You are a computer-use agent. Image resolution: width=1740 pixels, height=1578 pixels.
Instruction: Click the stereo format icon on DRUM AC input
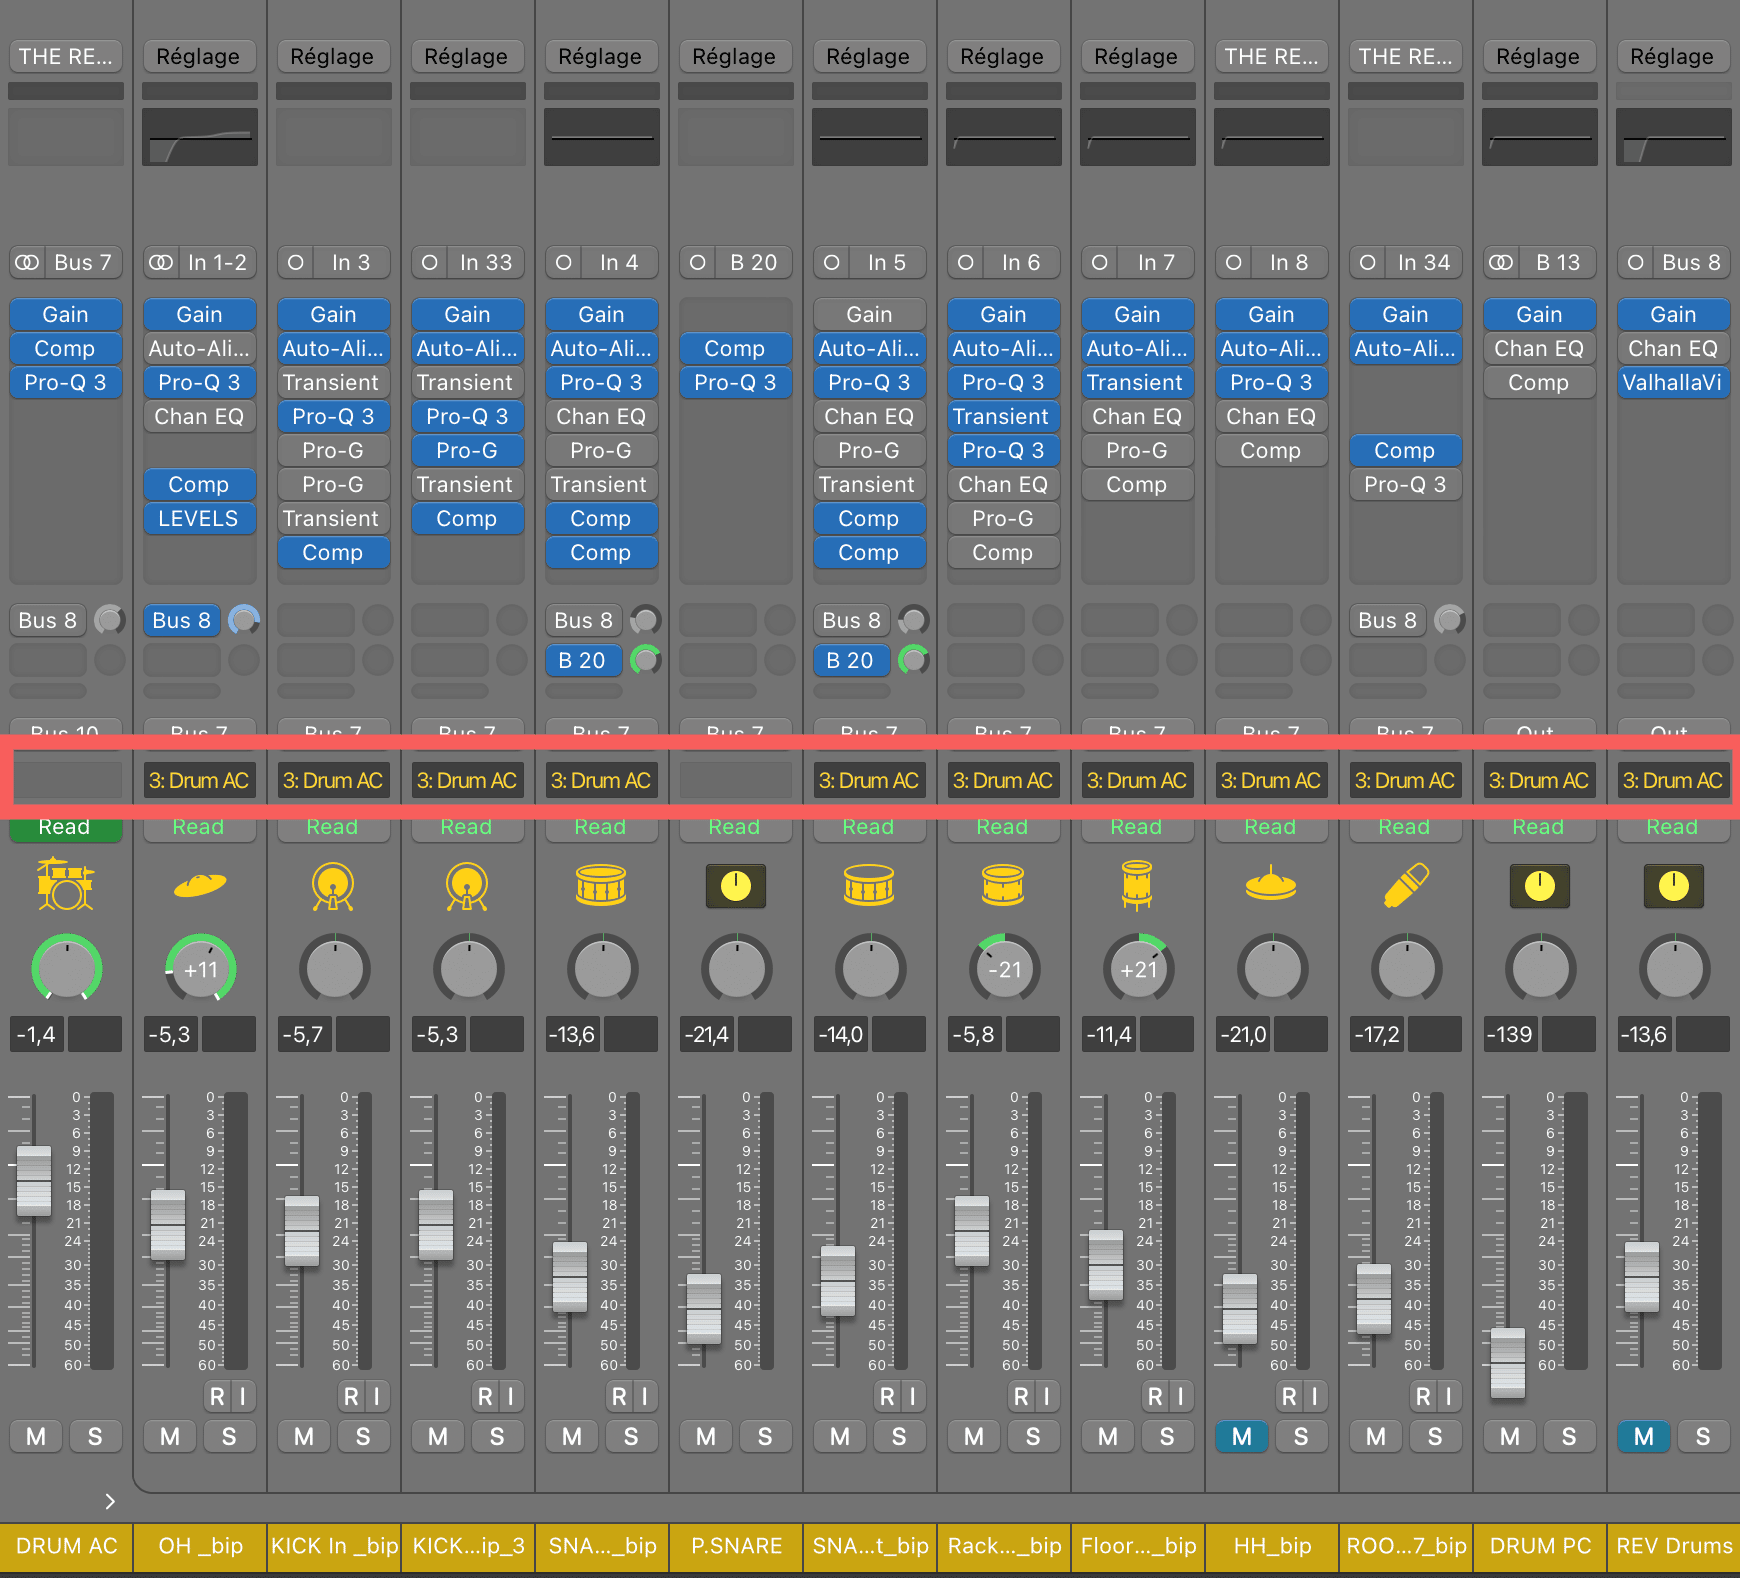(x=27, y=262)
